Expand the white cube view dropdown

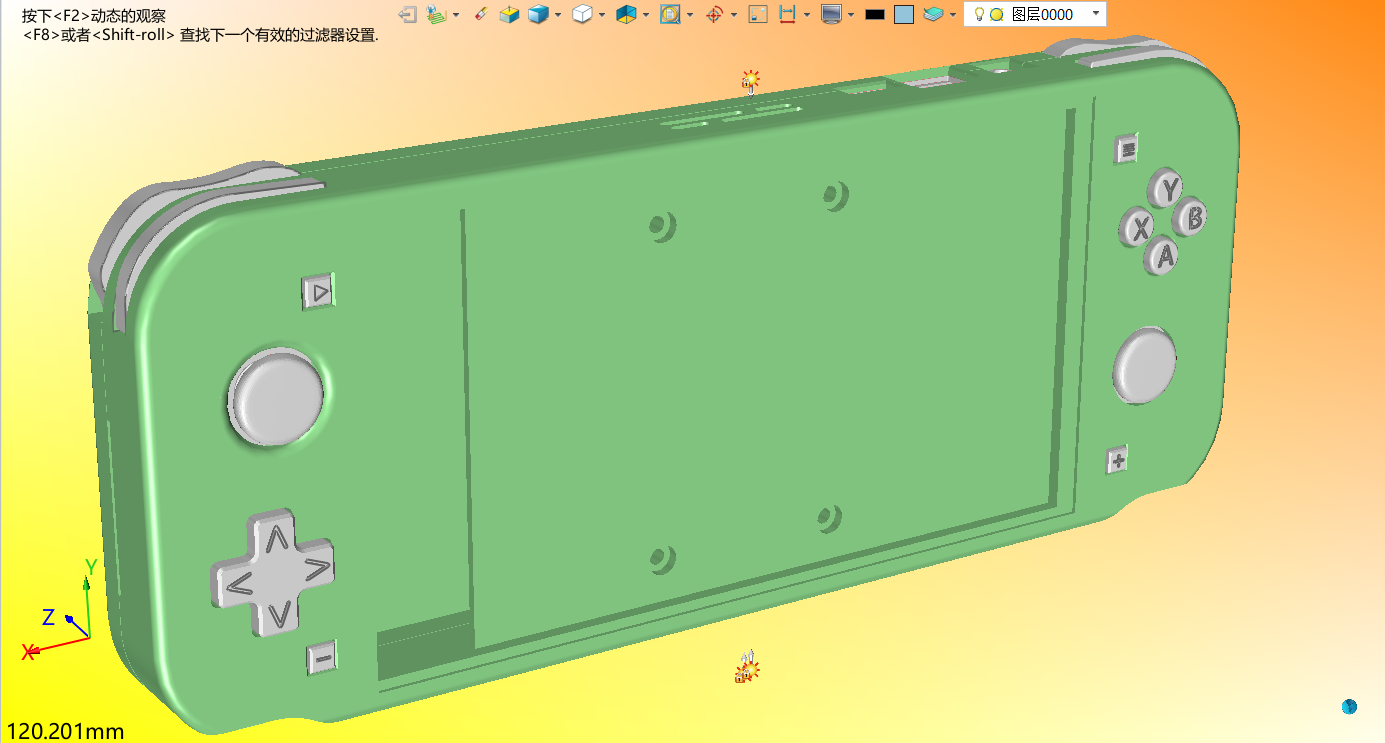coord(602,15)
